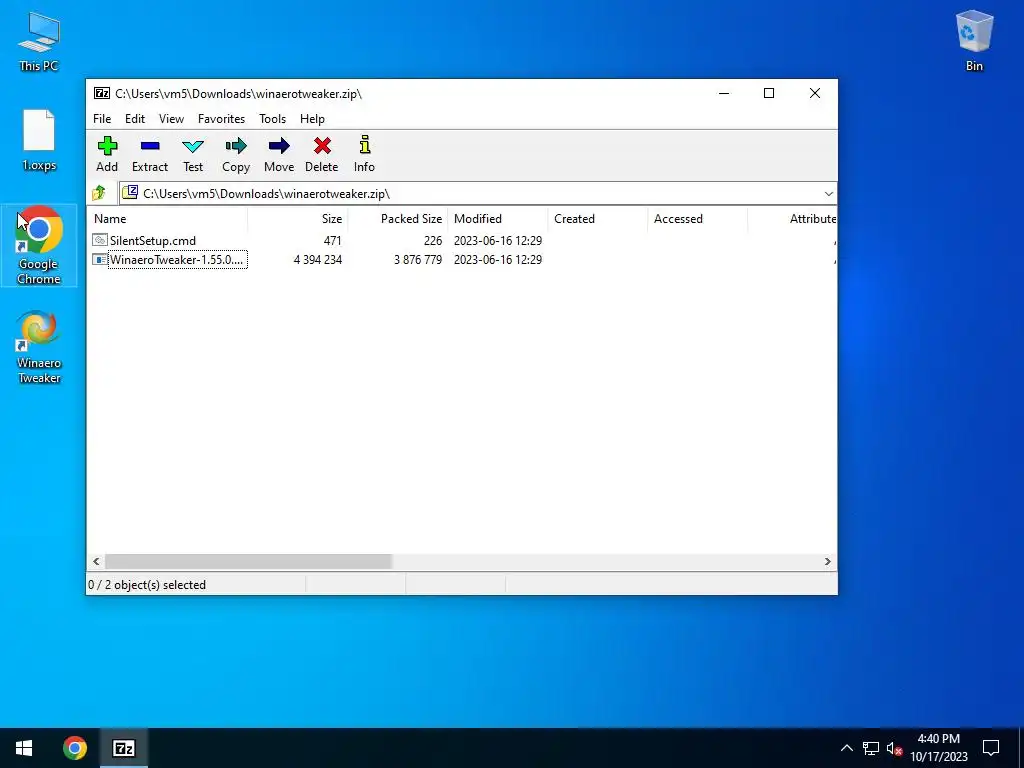Click the horizontal scrollbar thumb
Image resolution: width=1024 pixels, height=768 pixels.
pos(248,562)
